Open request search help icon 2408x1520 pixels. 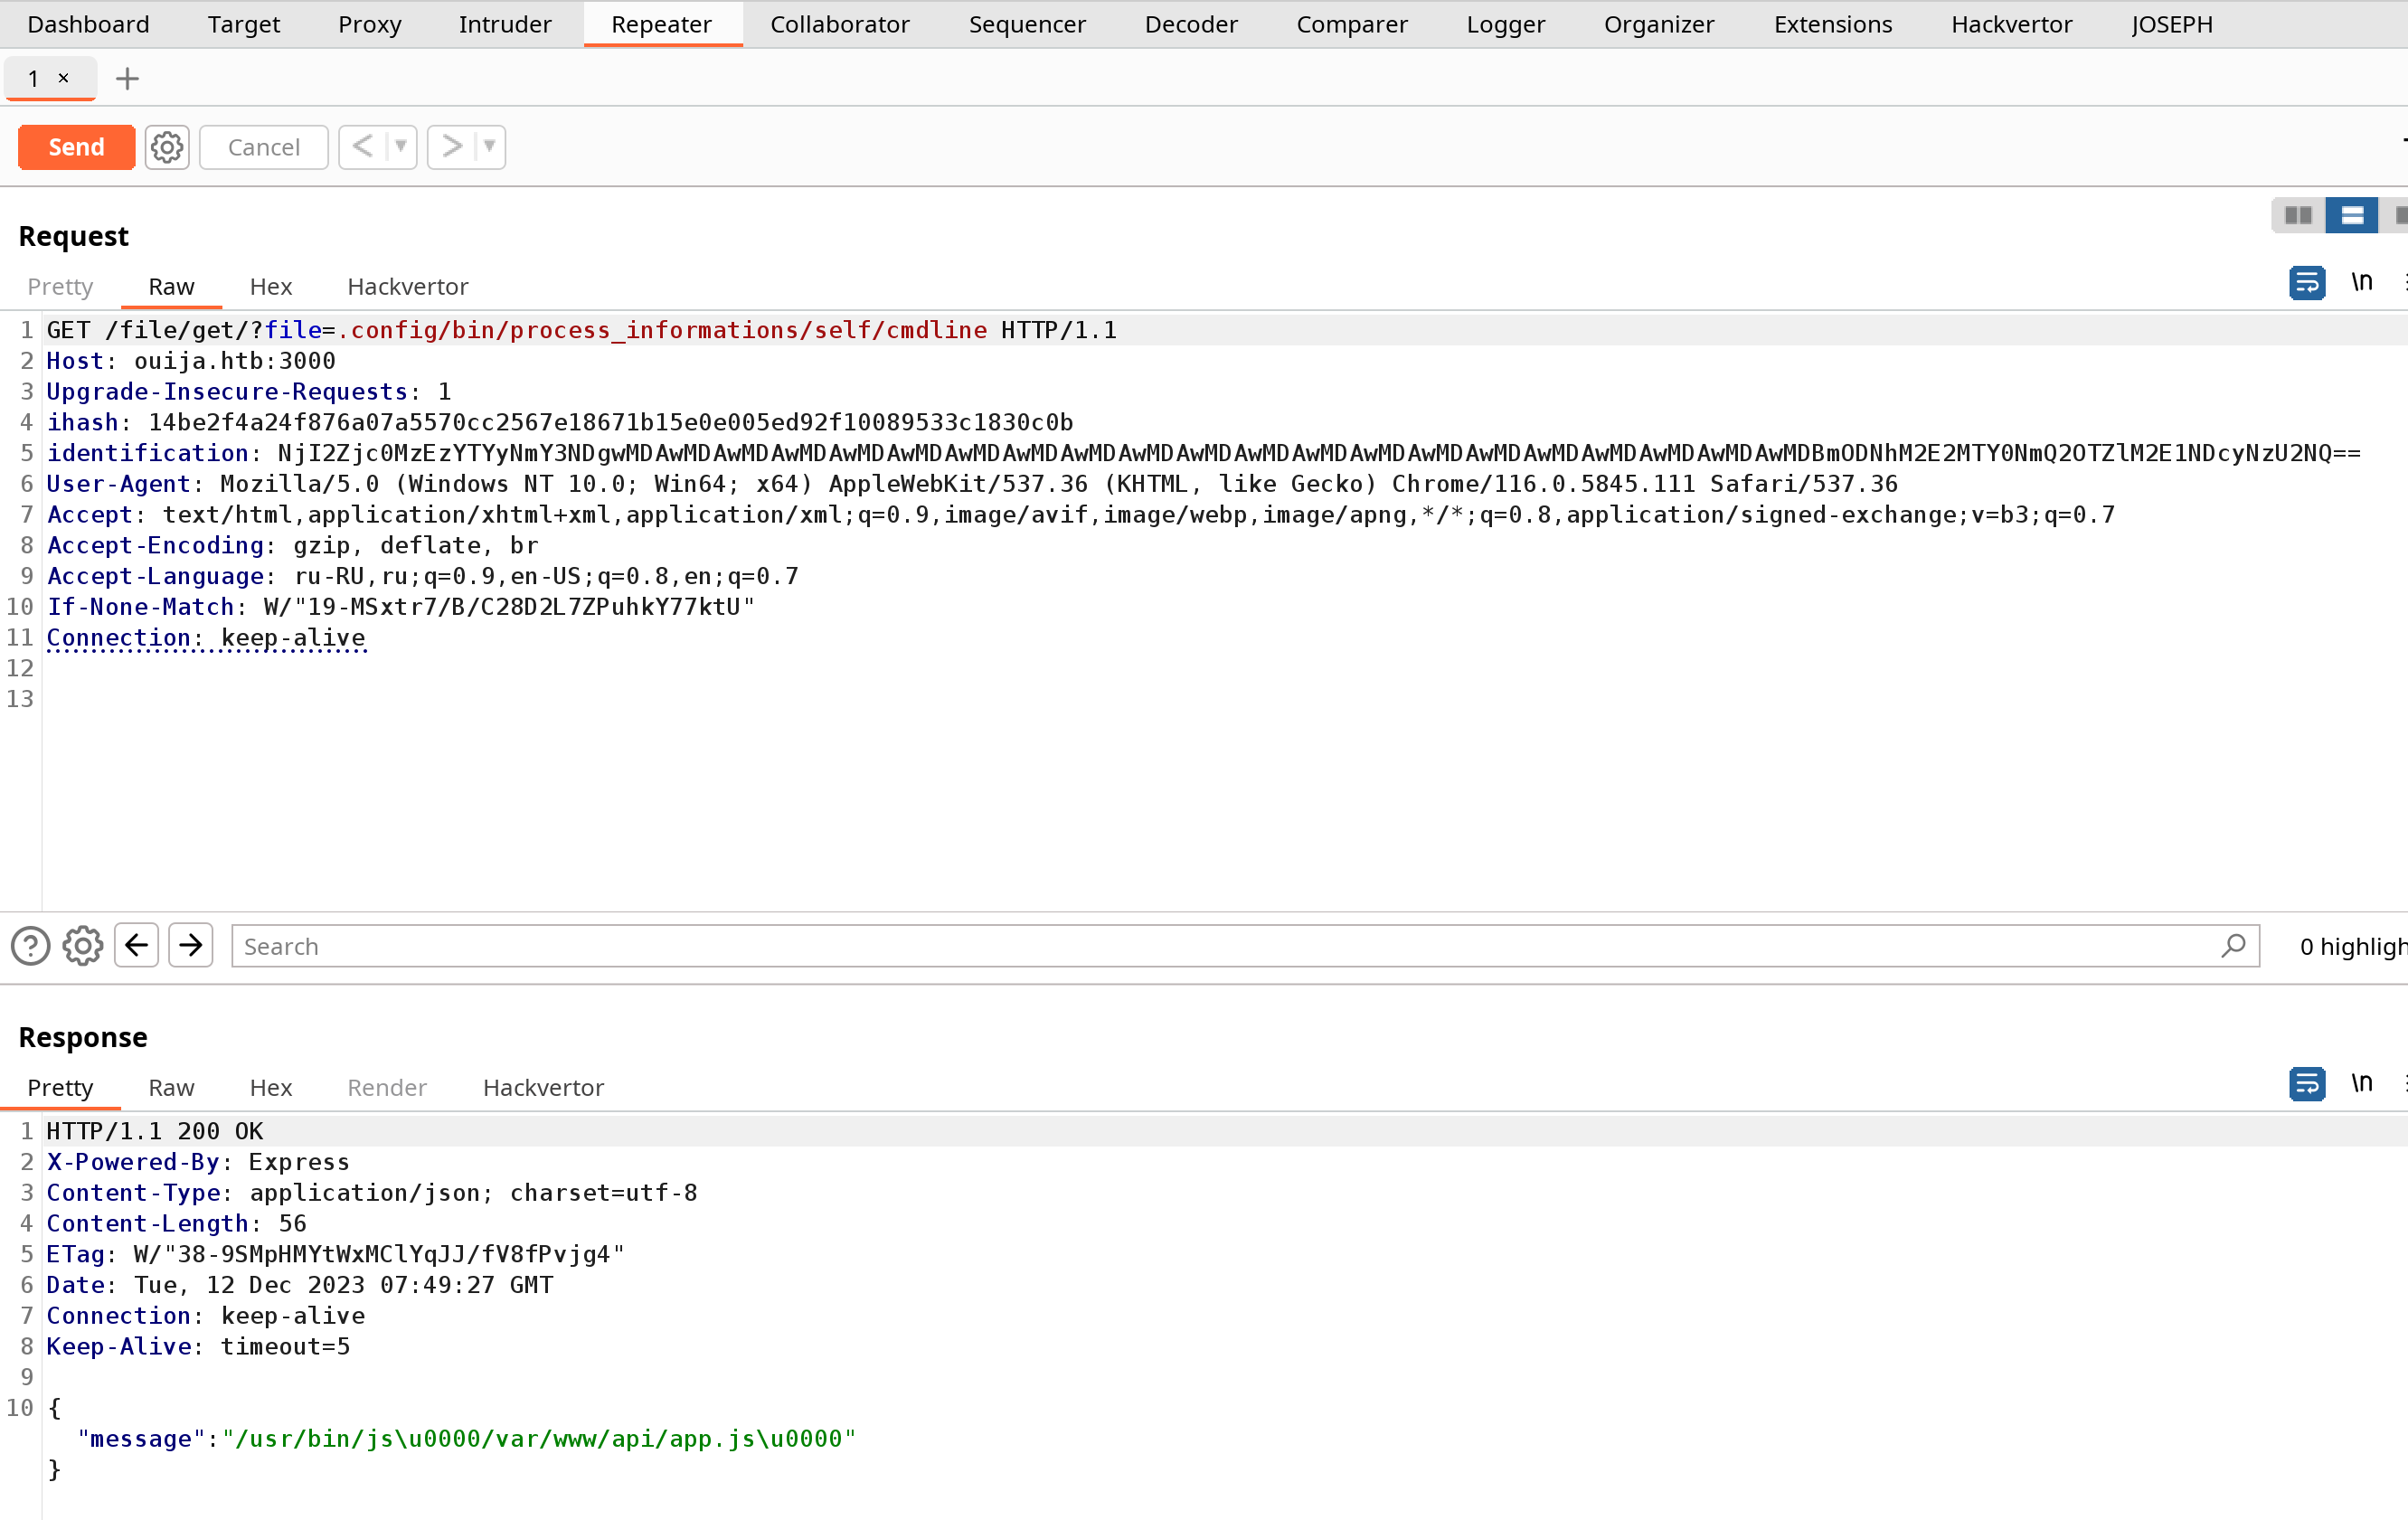point(30,946)
